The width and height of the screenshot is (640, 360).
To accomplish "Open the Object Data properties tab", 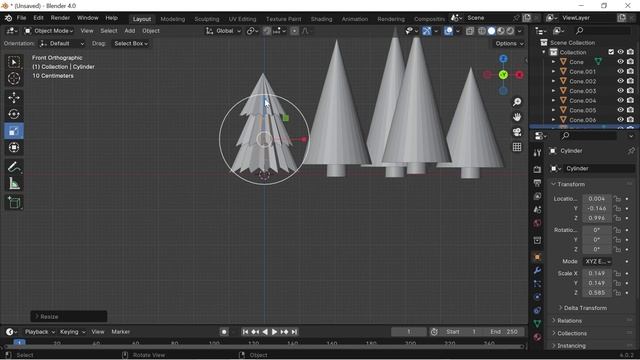I will click(537, 324).
